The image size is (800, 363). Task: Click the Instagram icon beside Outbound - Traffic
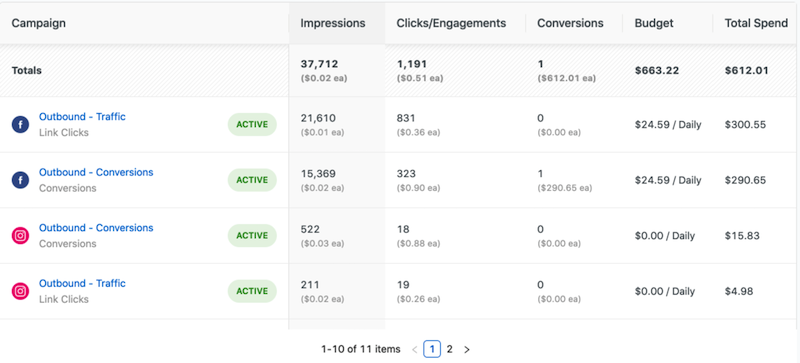coord(20,291)
